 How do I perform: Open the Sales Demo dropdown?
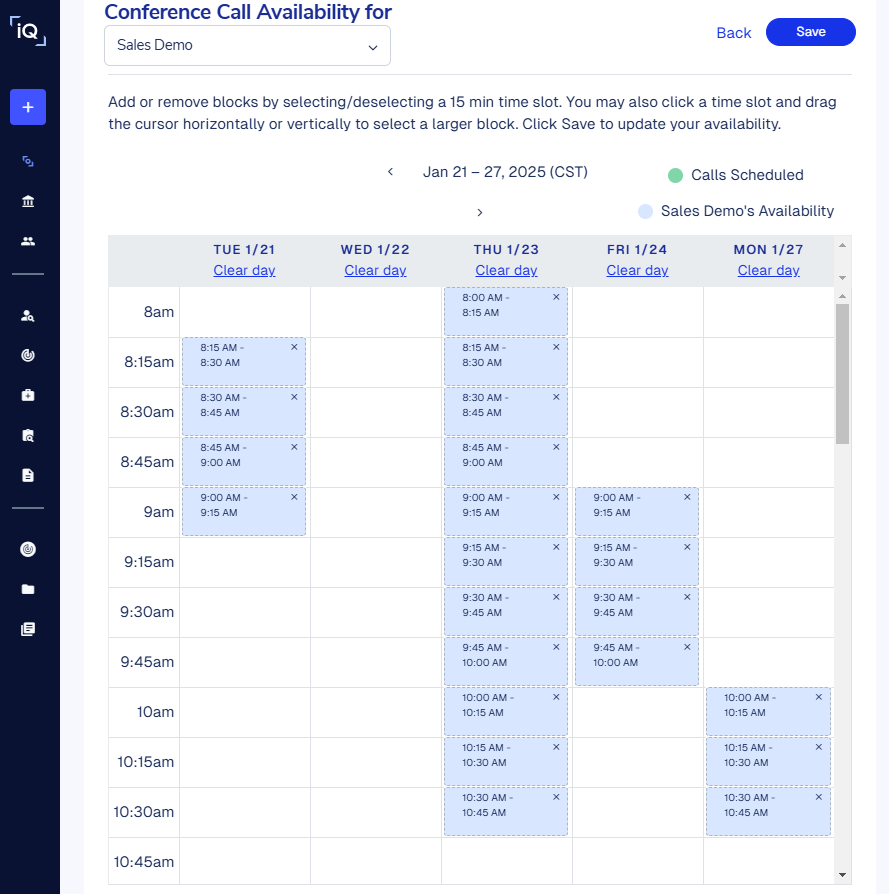point(247,46)
